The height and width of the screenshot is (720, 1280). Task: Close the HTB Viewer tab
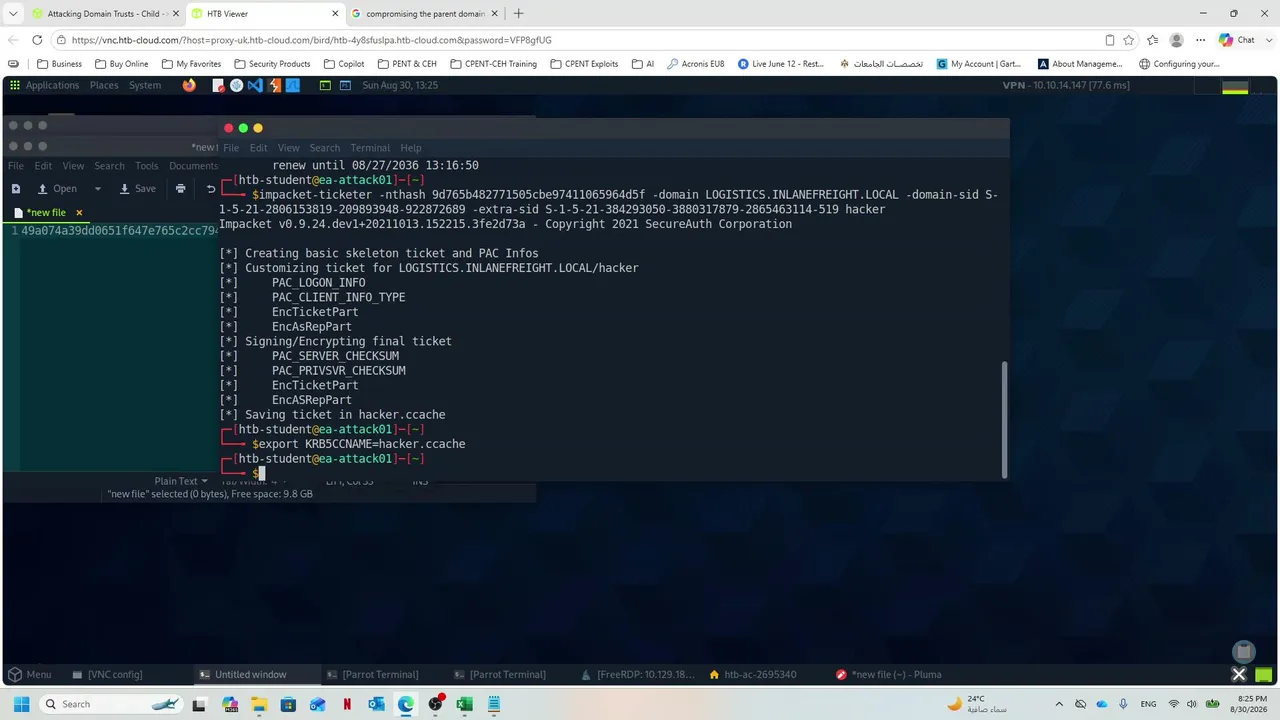coord(333,14)
